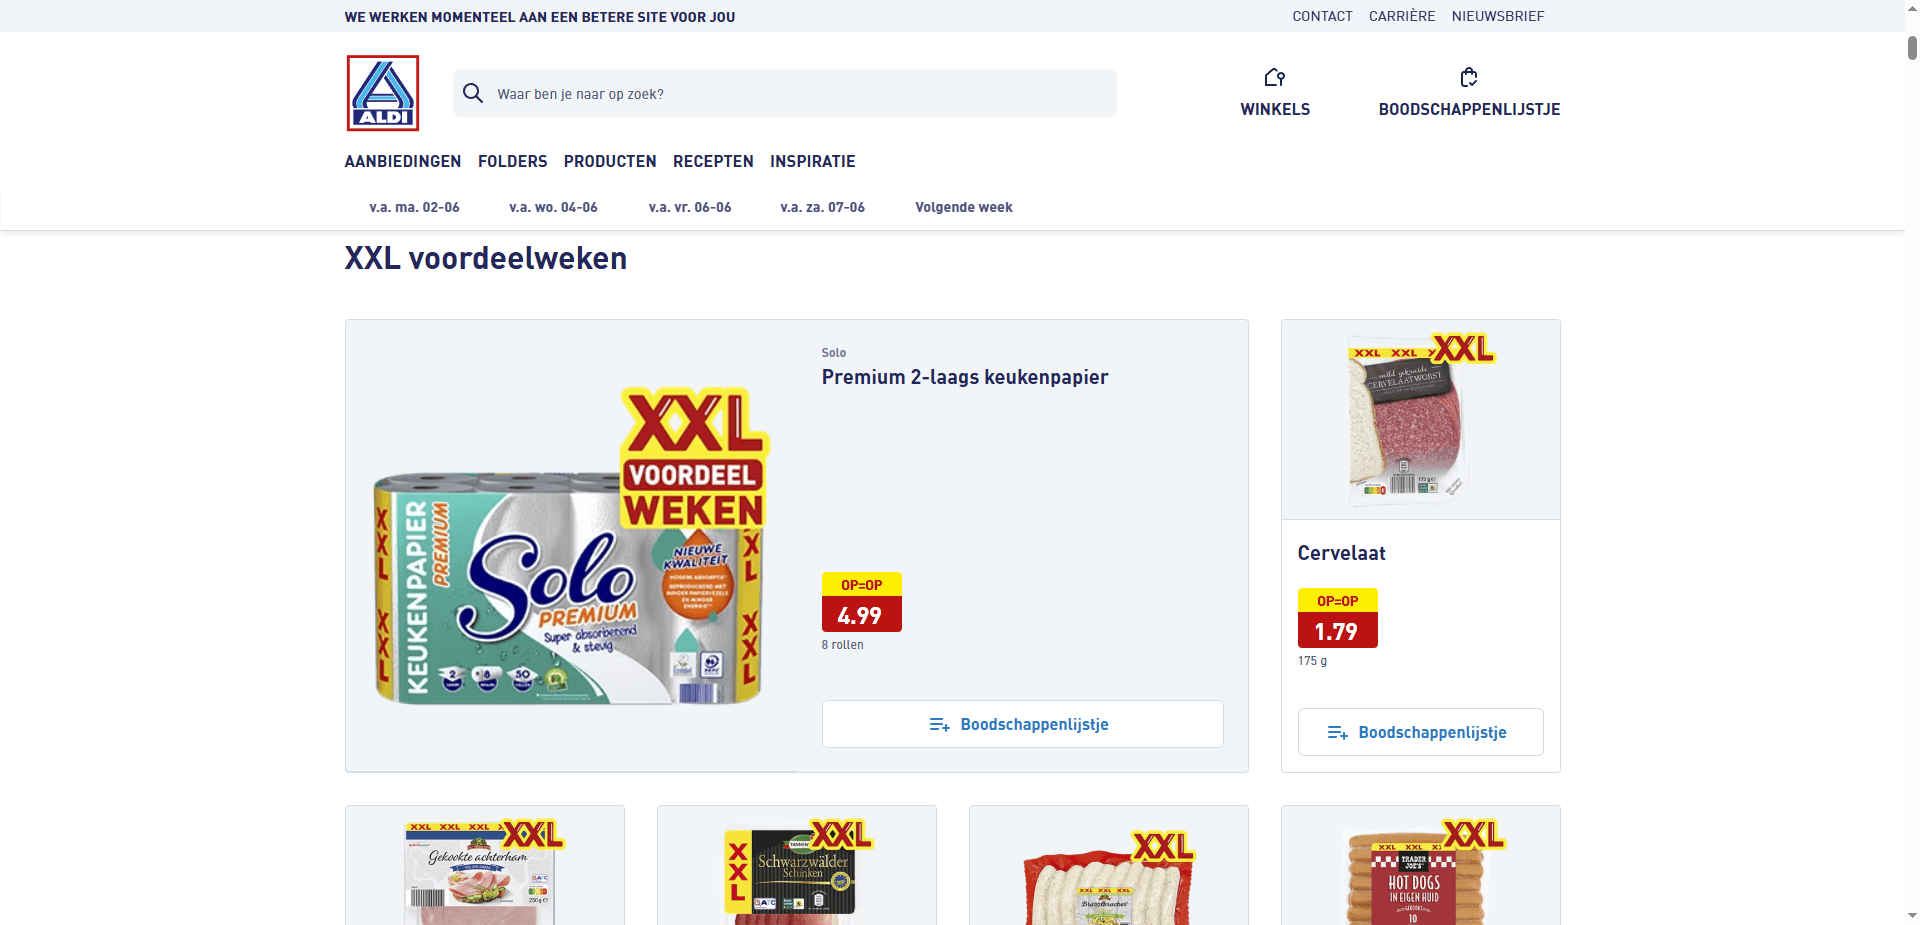Click OP=OP 1.79 price badge on Cervelaat
1920x925 pixels.
tap(1338, 618)
